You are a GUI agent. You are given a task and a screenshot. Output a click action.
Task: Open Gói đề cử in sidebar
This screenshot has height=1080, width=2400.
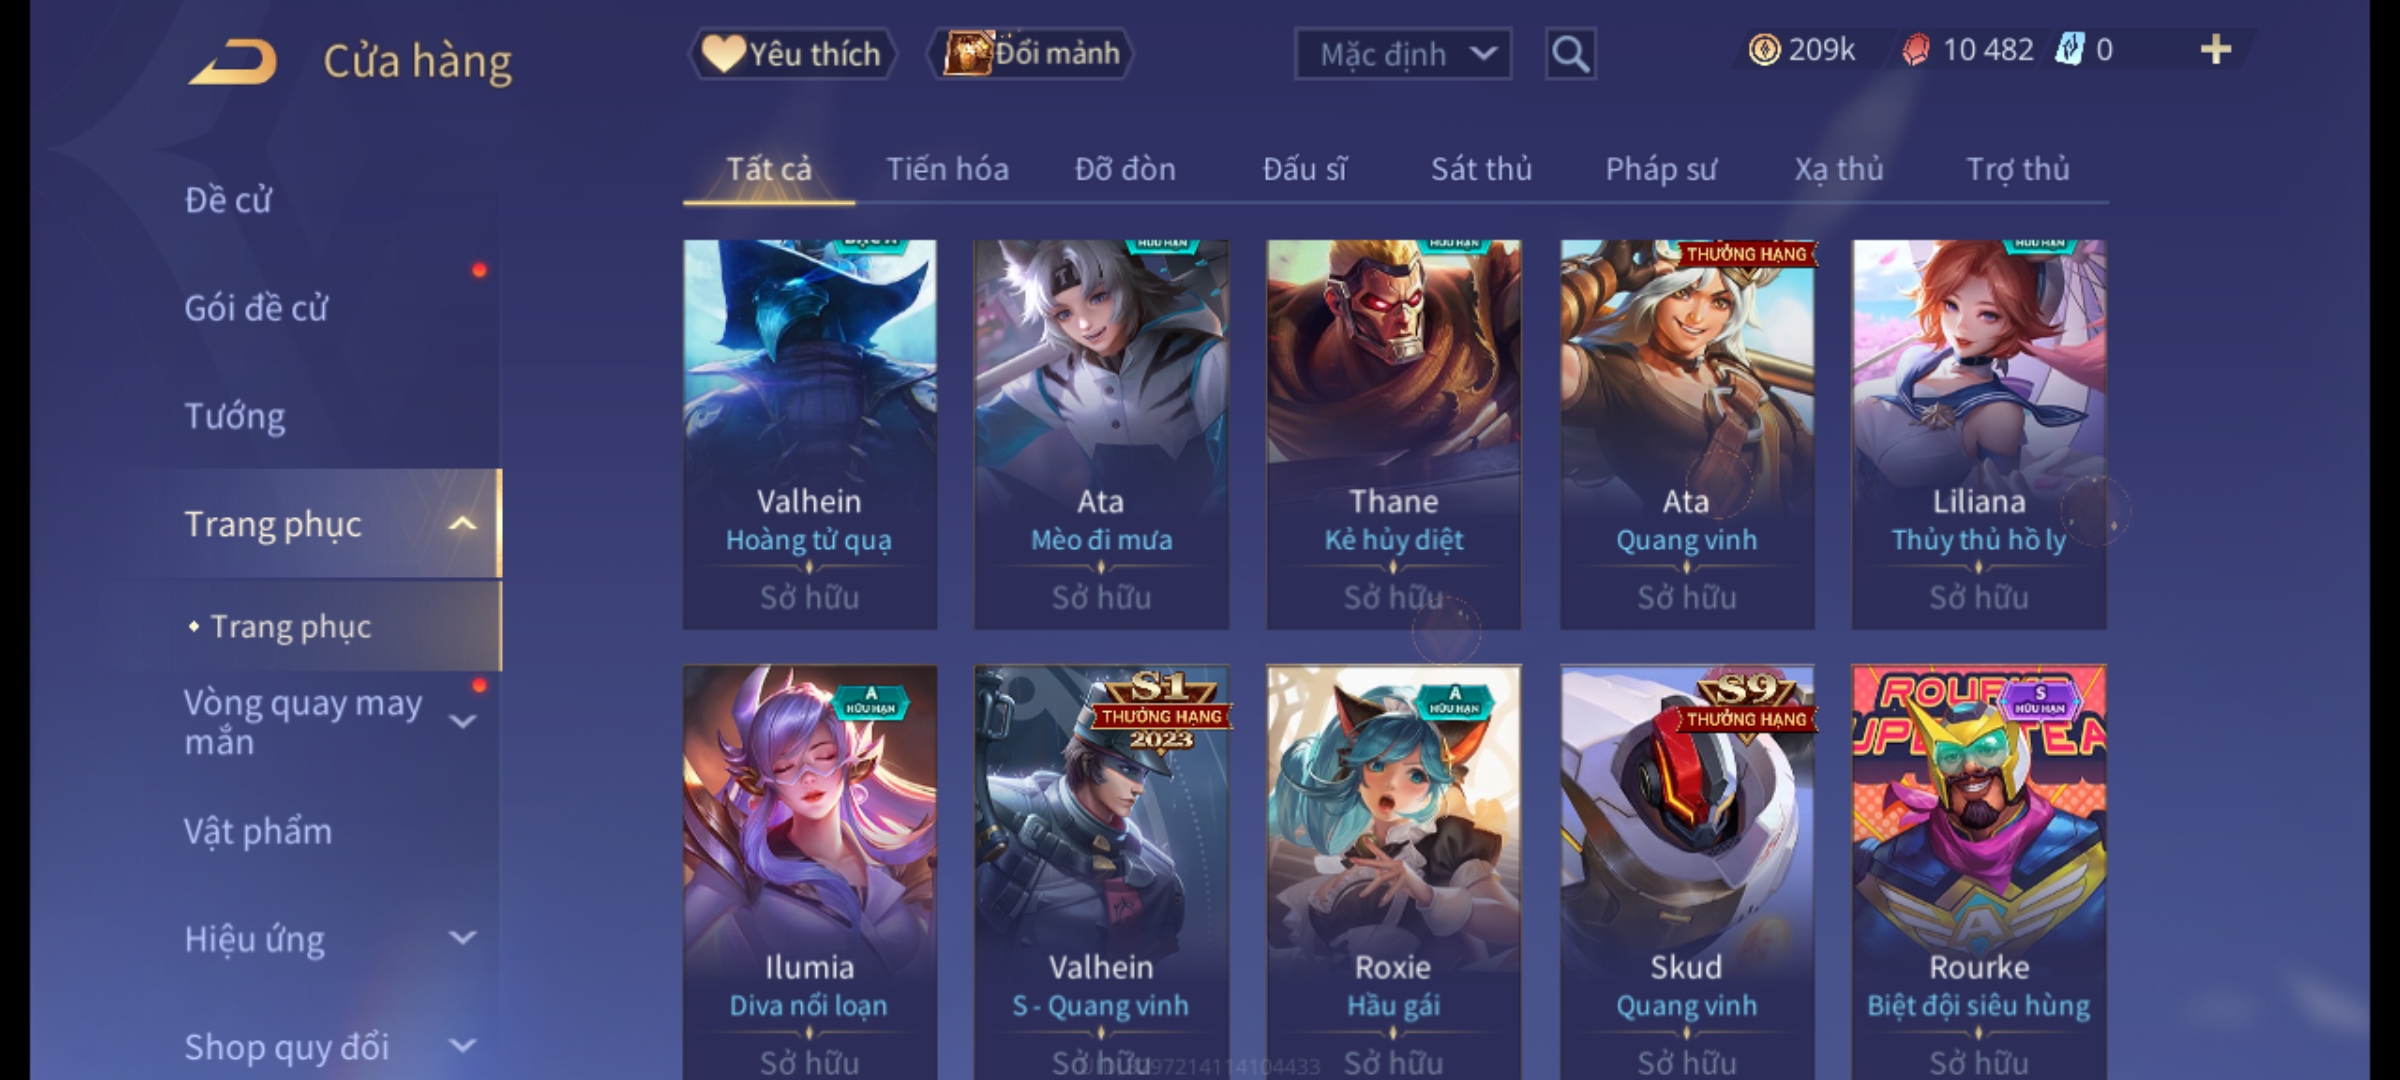point(256,308)
